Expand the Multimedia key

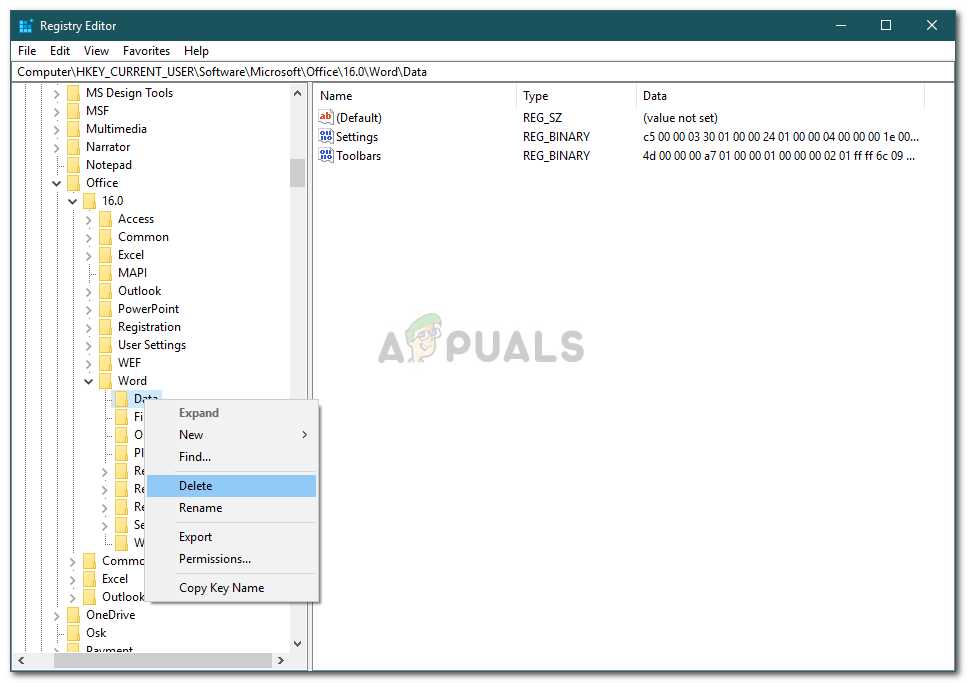click(x=57, y=130)
